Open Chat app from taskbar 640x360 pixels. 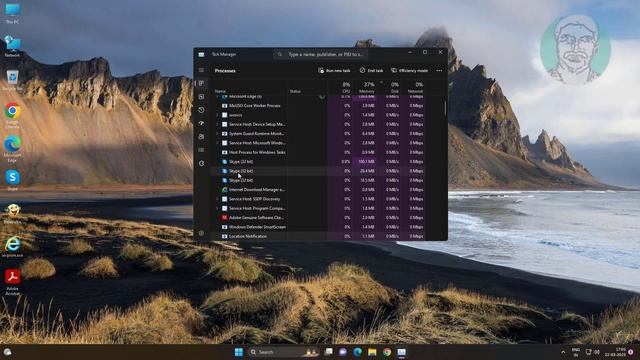point(343,352)
